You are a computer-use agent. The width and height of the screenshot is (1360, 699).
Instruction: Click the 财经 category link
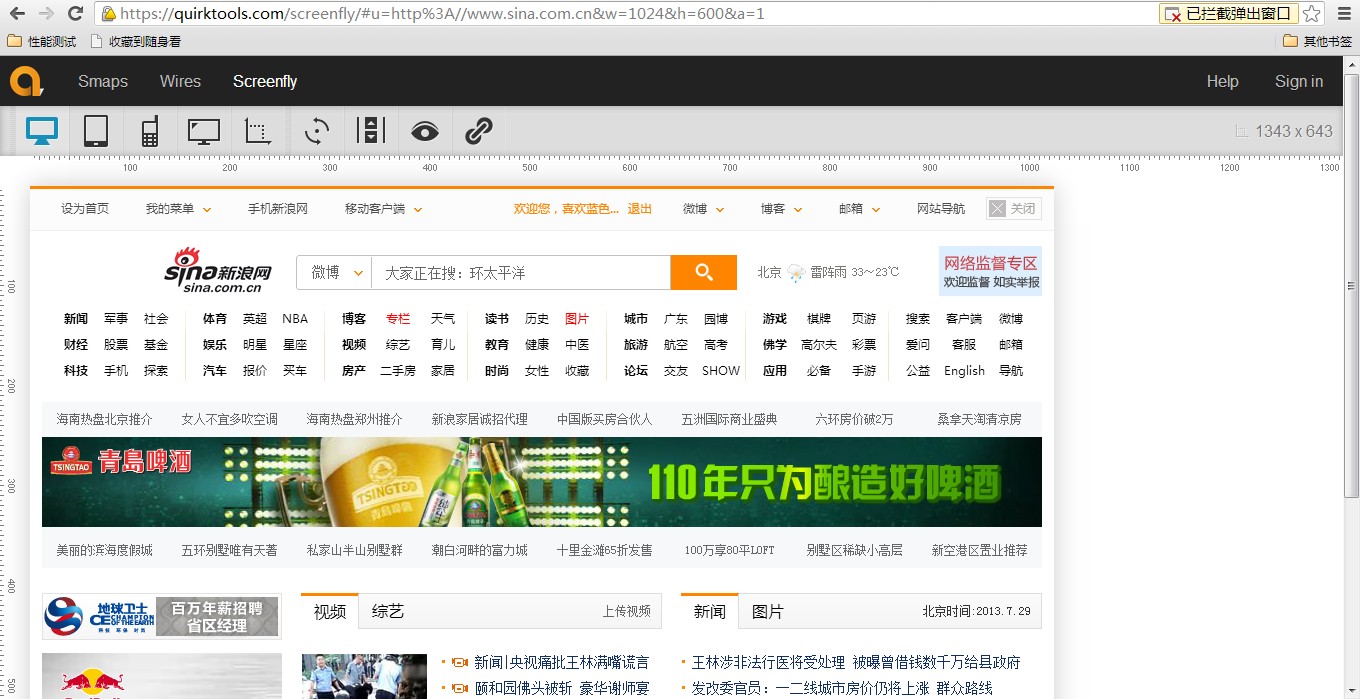point(76,345)
